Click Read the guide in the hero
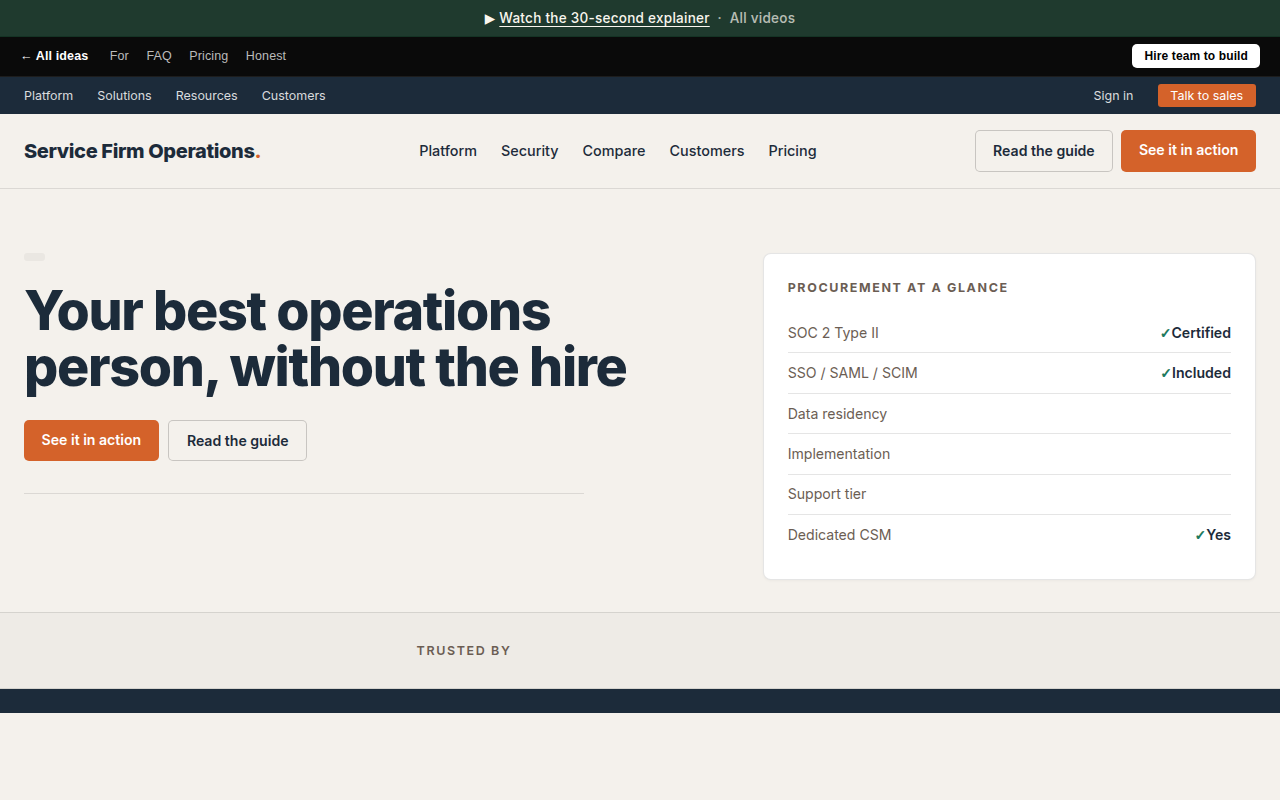1280x800 pixels. click(x=237, y=440)
